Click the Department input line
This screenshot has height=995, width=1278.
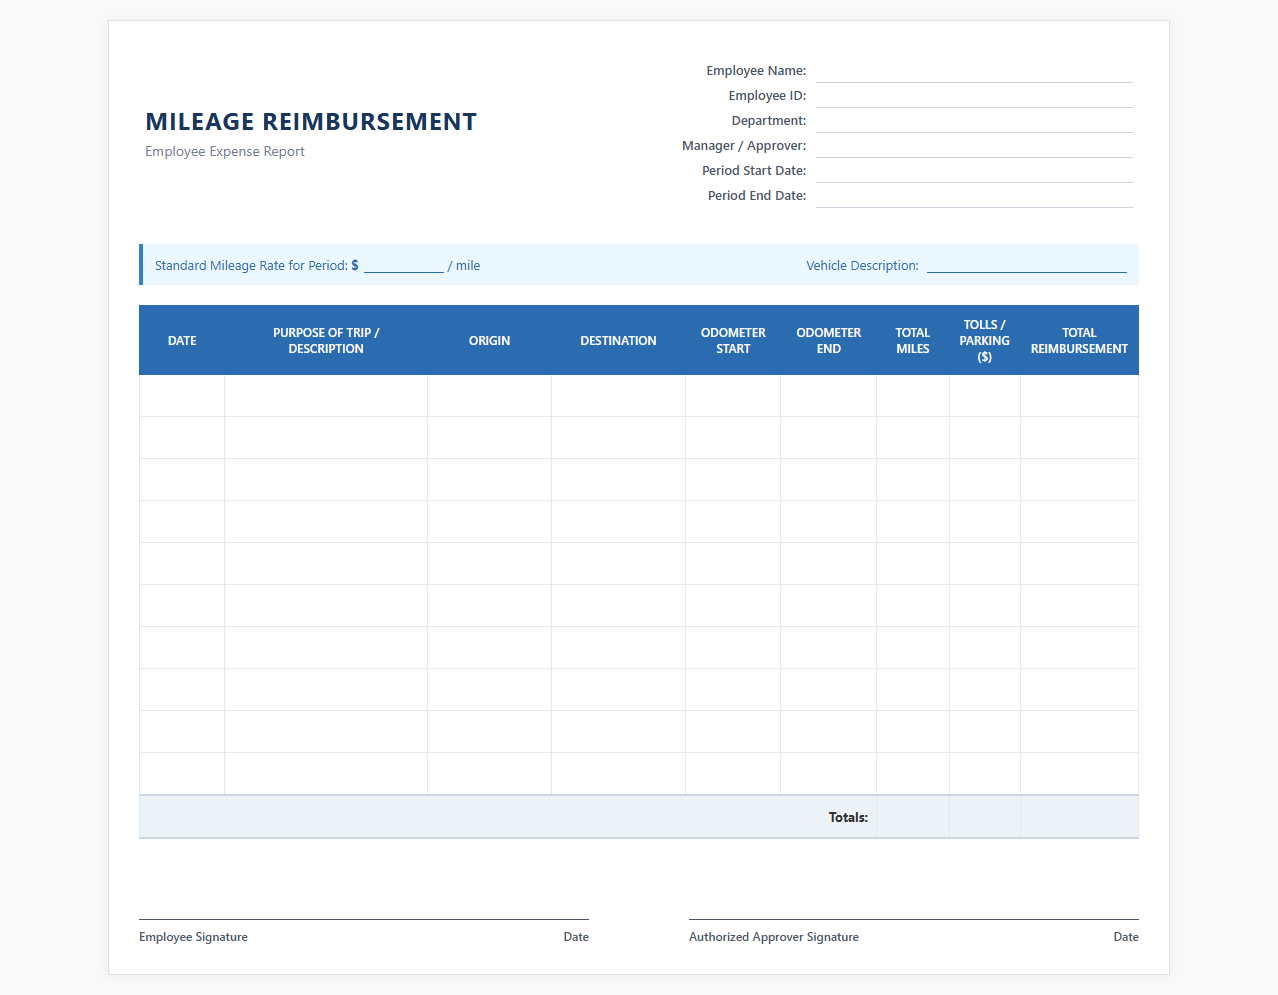974,121
